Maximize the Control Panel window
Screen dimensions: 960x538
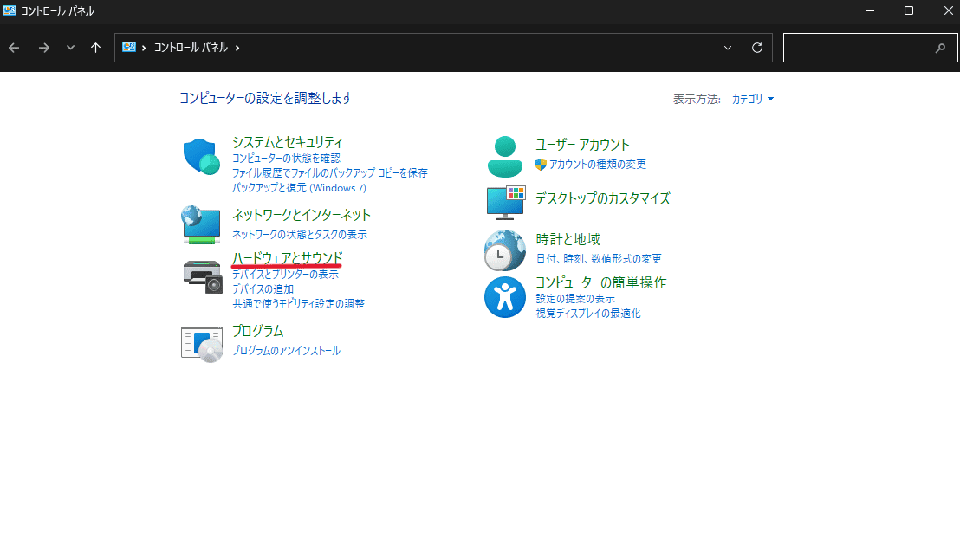tap(909, 11)
